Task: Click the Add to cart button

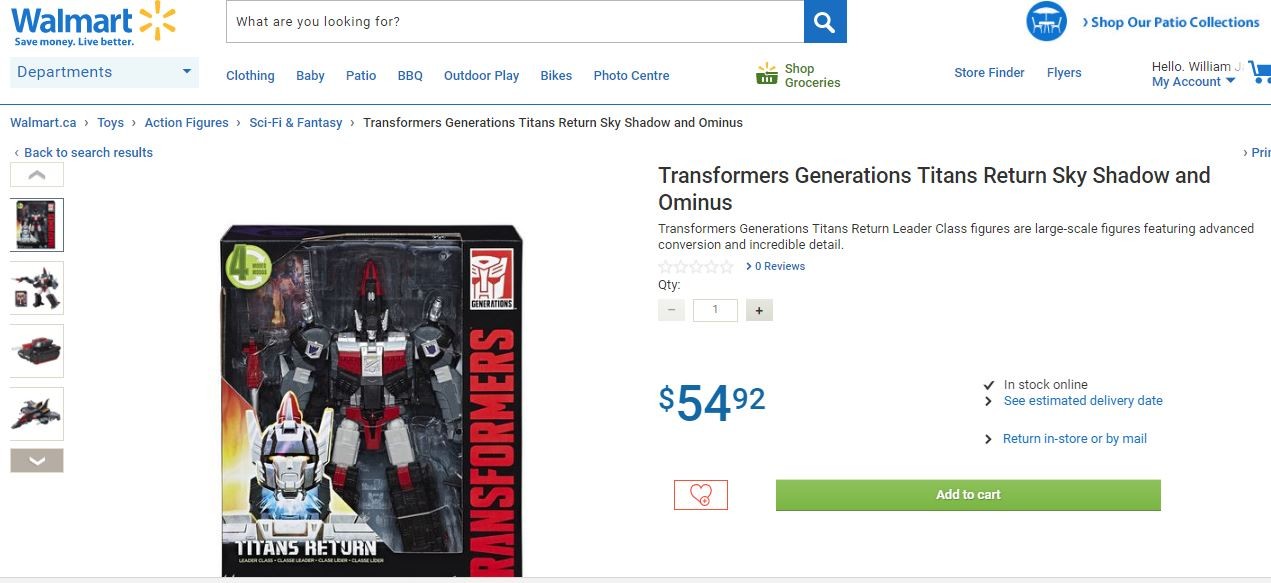Action: click(x=968, y=495)
